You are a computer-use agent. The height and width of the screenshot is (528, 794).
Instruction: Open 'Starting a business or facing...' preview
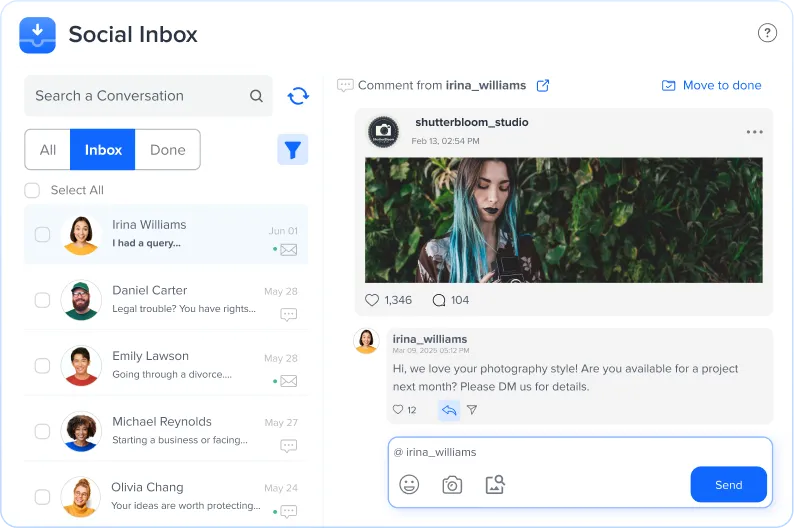[x=180, y=440]
